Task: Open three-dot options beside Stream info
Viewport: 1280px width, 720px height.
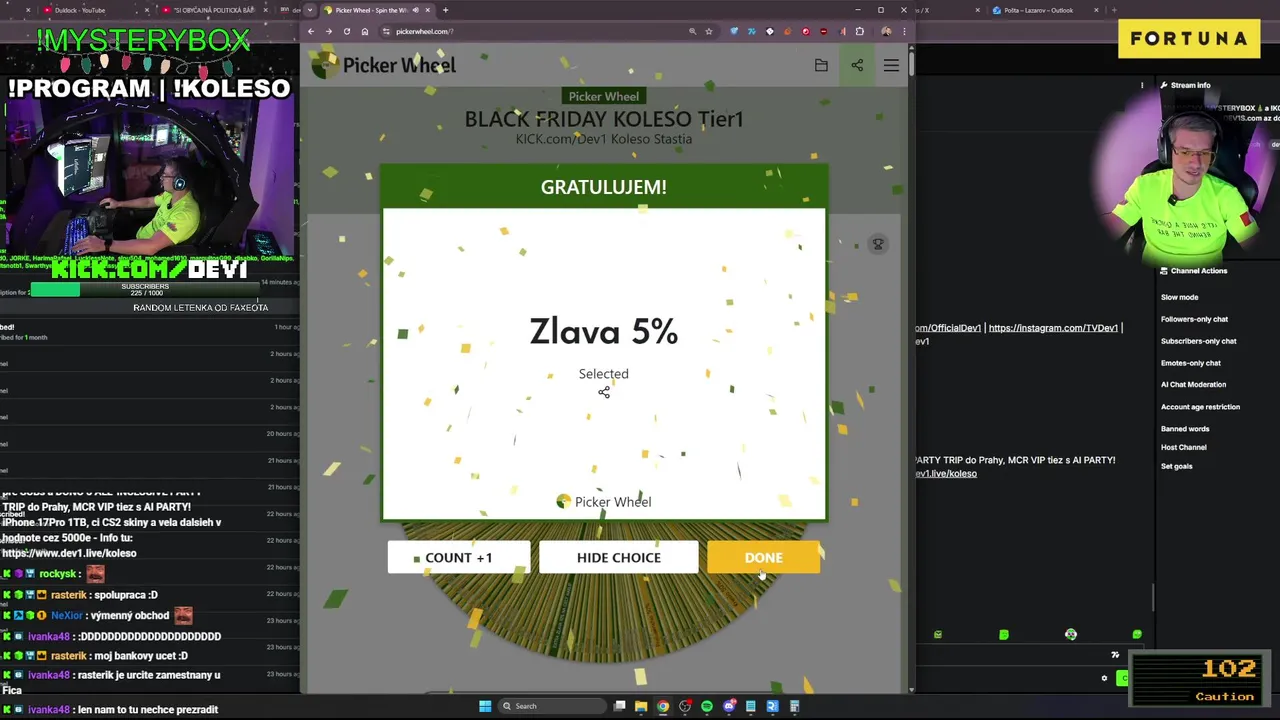Action: tap(1142, 85)
